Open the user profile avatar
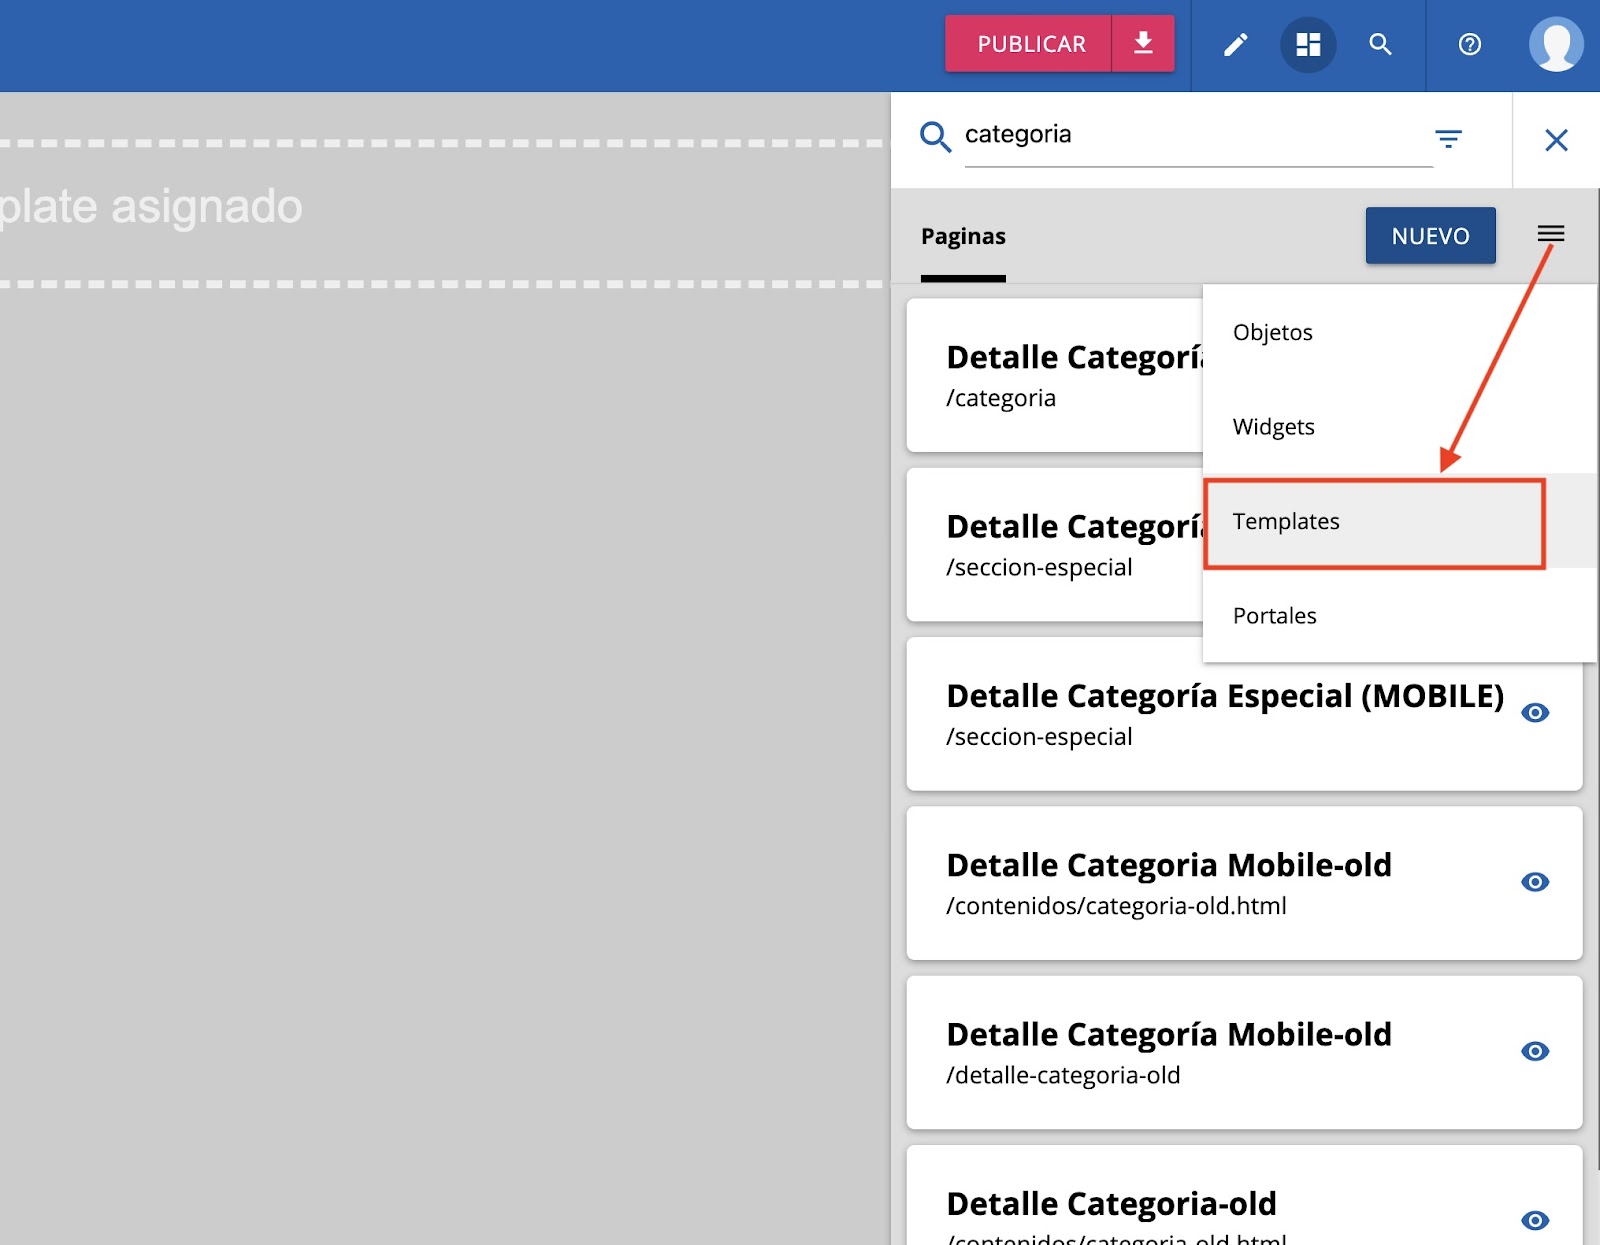Image resolution: width=1600 pixels, height=1245 pixels. click(1555, 45)
